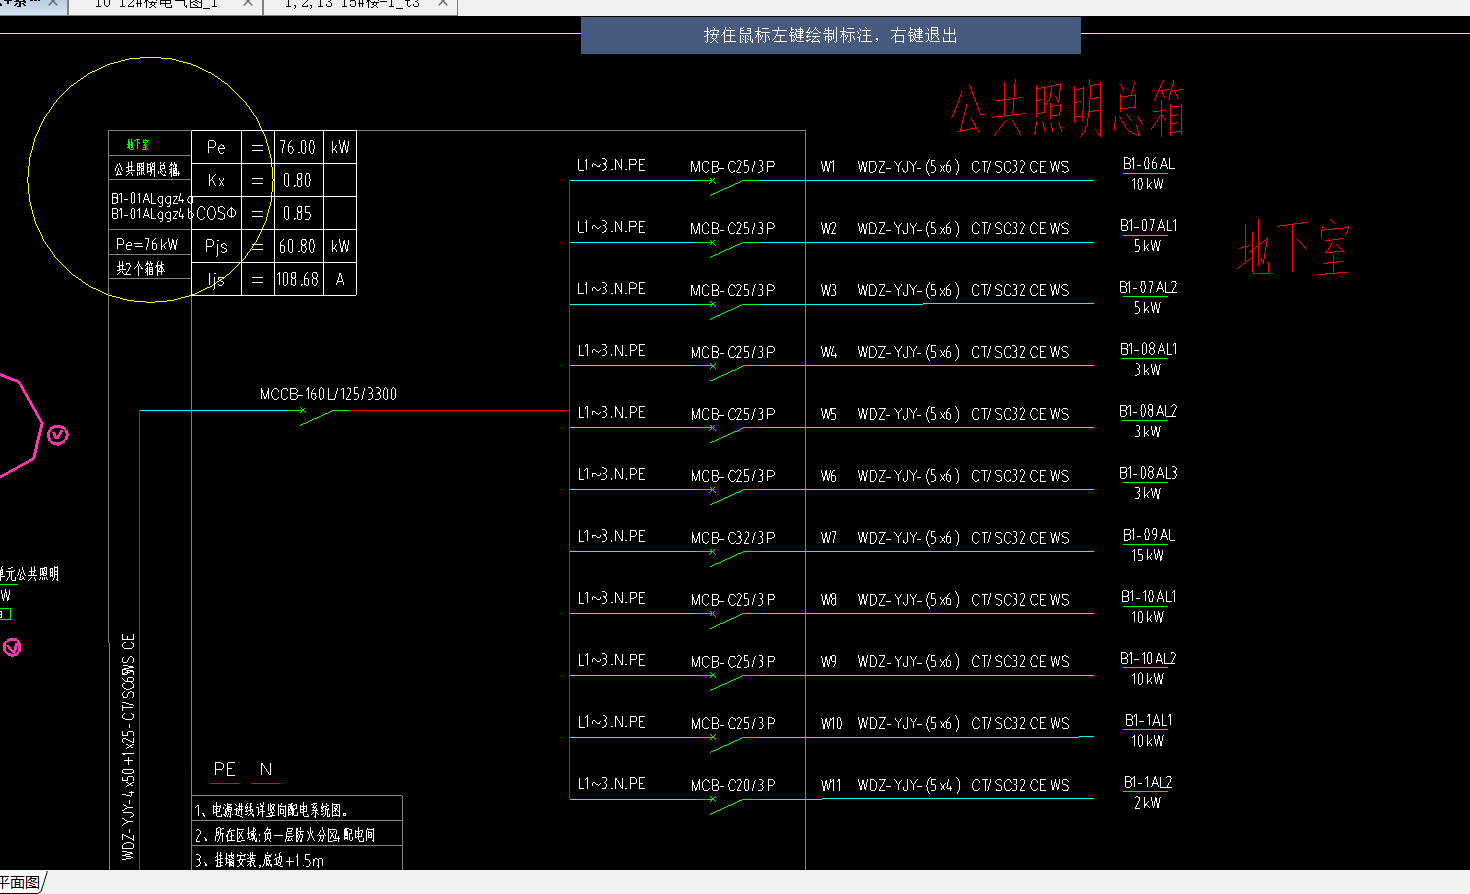Click the hint banner 按住鼠标左键绘制标注
This screenshot has width=1470, height=894.
click(830, 36)
